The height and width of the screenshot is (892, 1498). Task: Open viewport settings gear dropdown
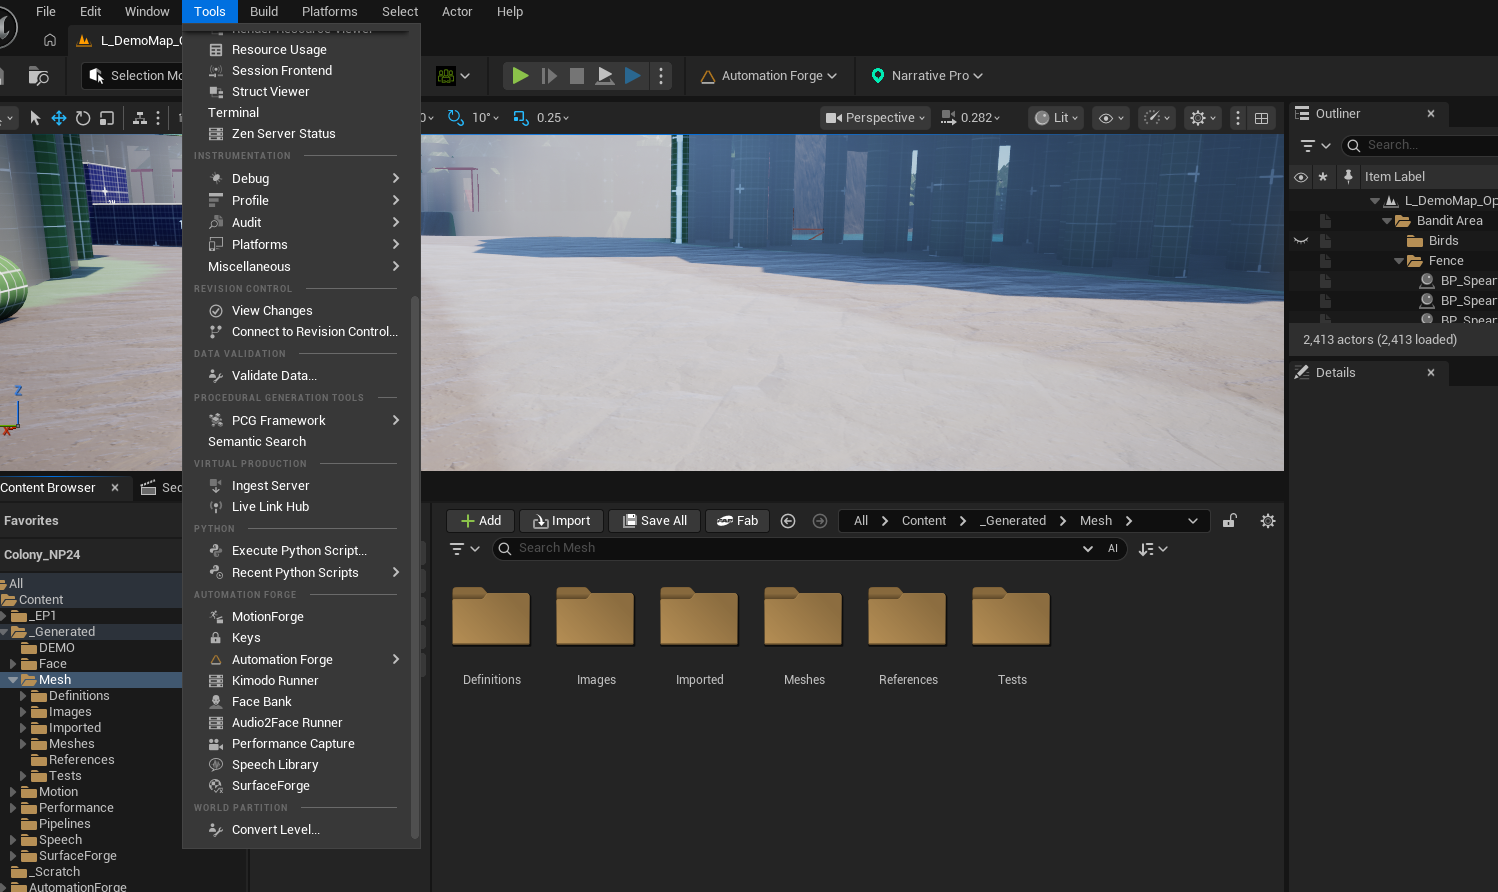click(x=1202, y=117)
